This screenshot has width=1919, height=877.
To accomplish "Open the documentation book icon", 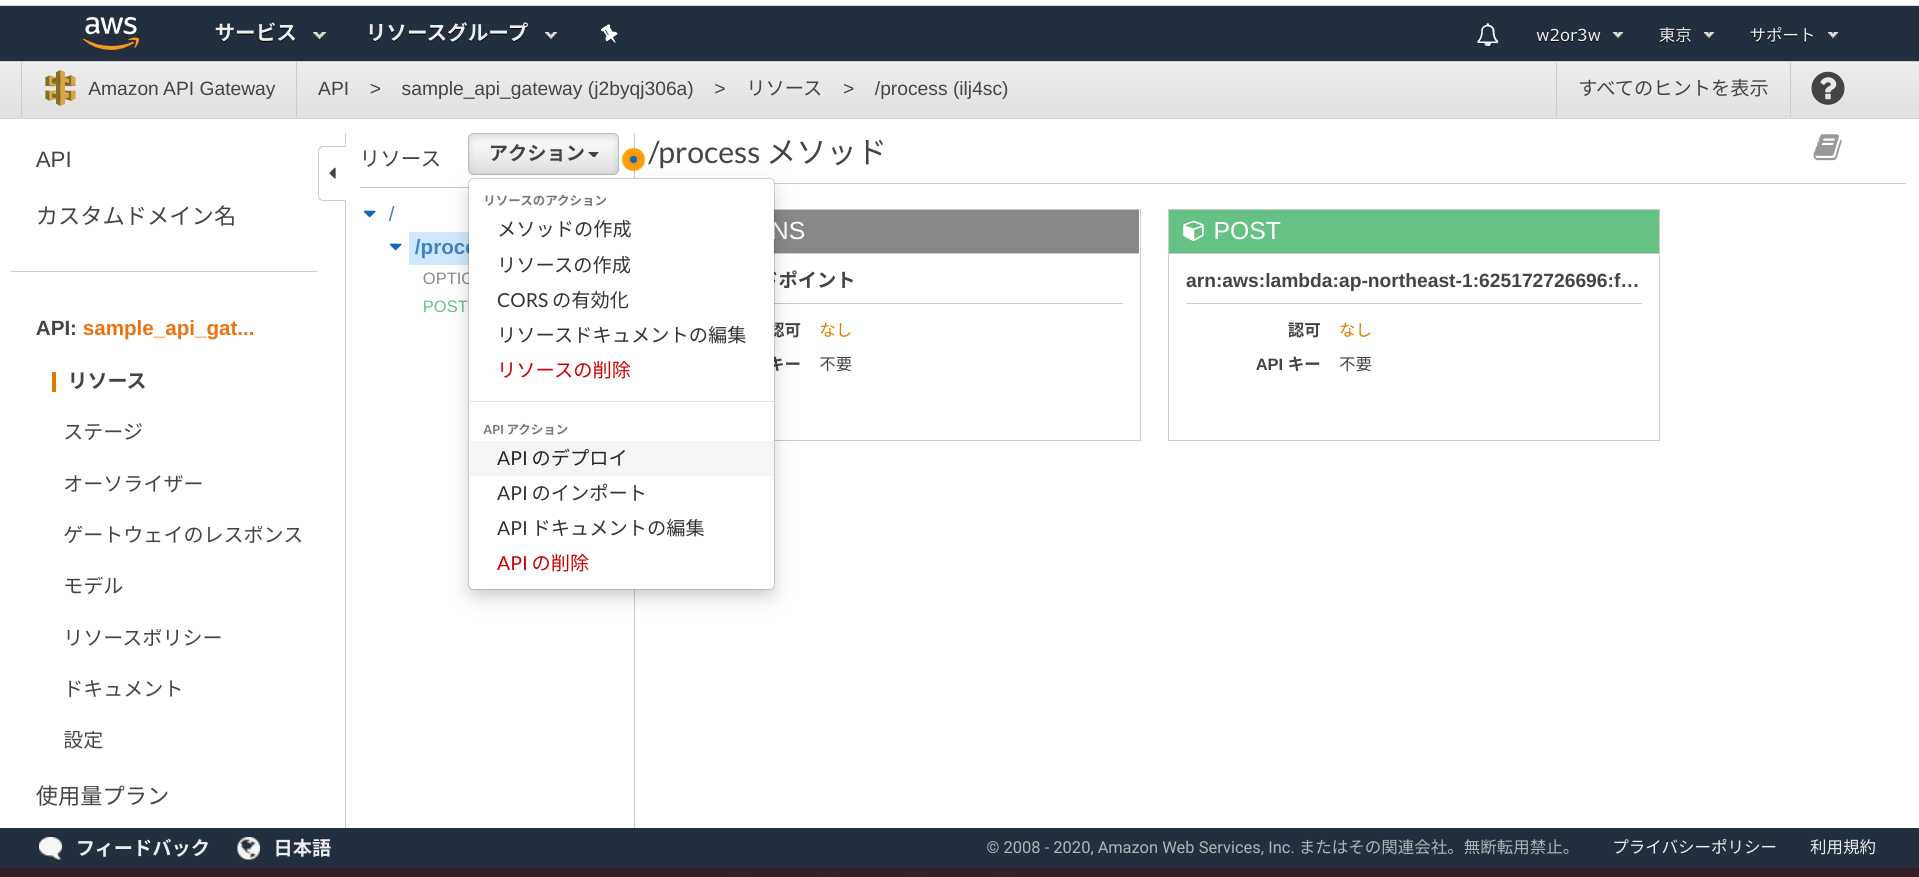I will [x=1827, y=148].
